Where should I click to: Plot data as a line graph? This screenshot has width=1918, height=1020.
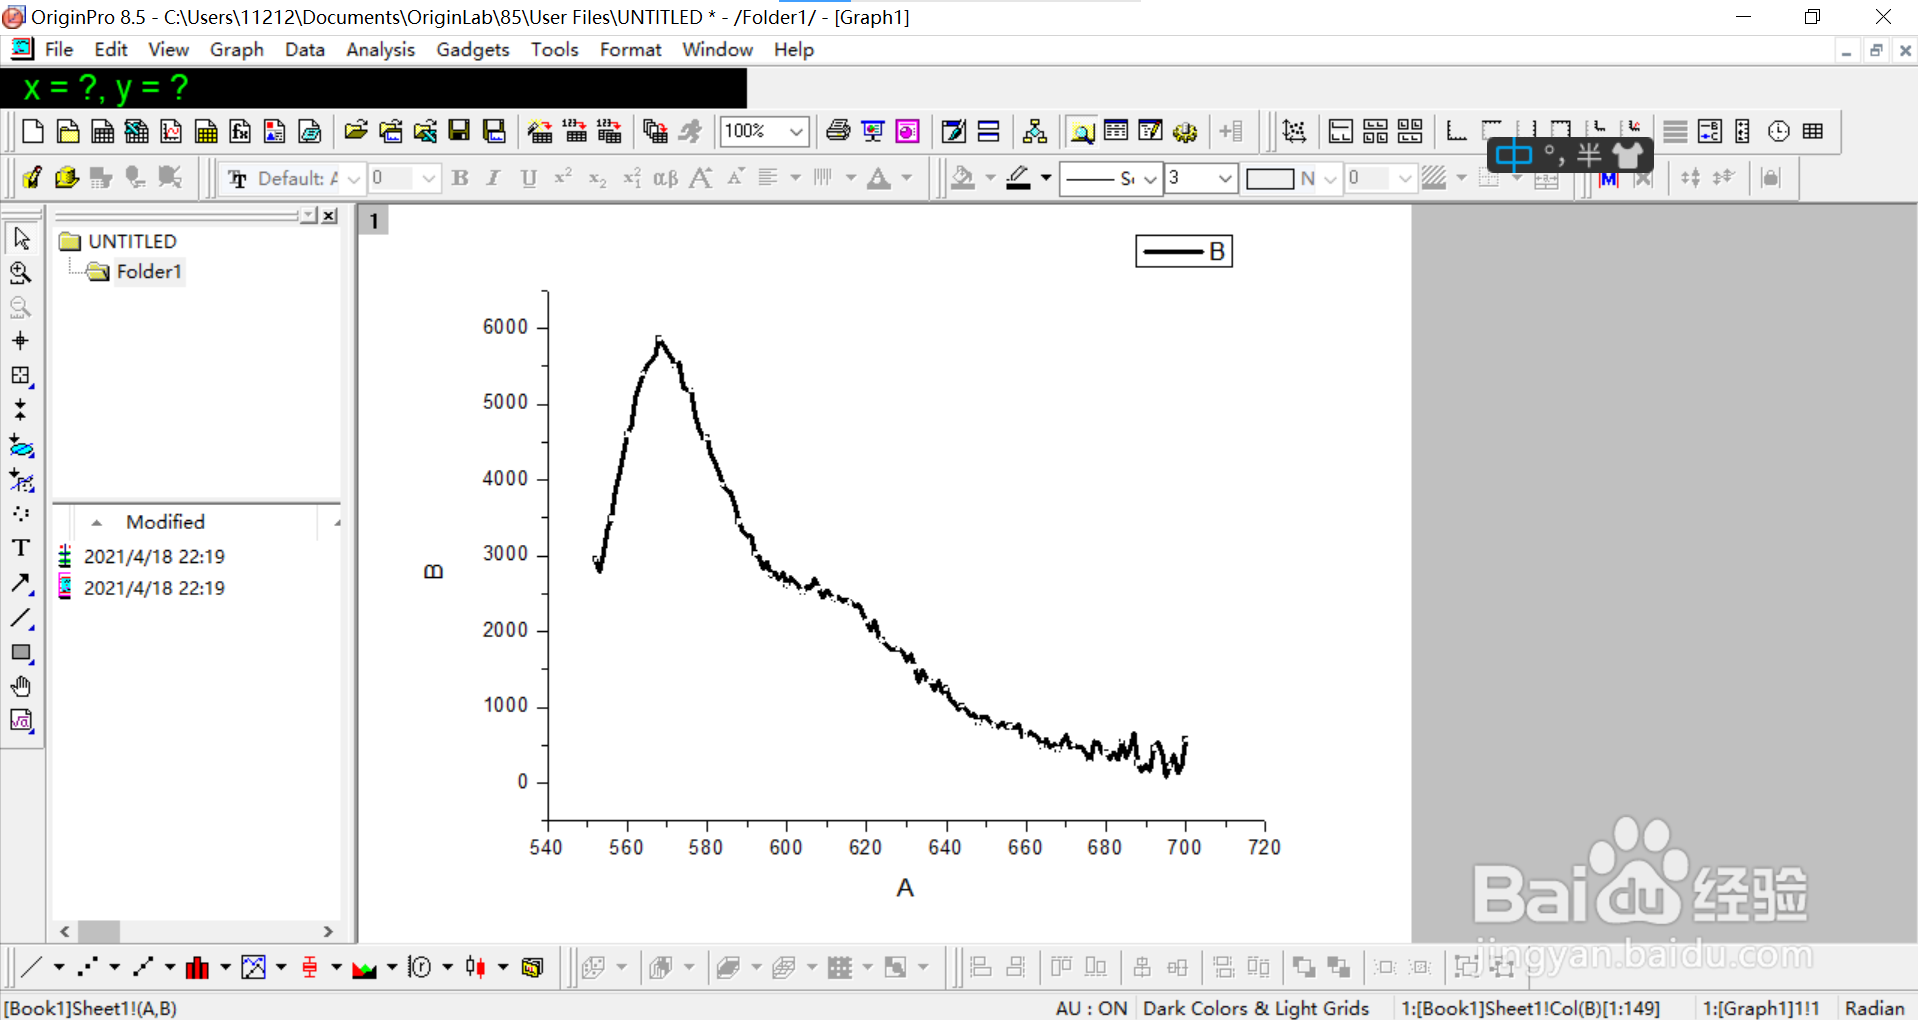(x=32, y=967)
